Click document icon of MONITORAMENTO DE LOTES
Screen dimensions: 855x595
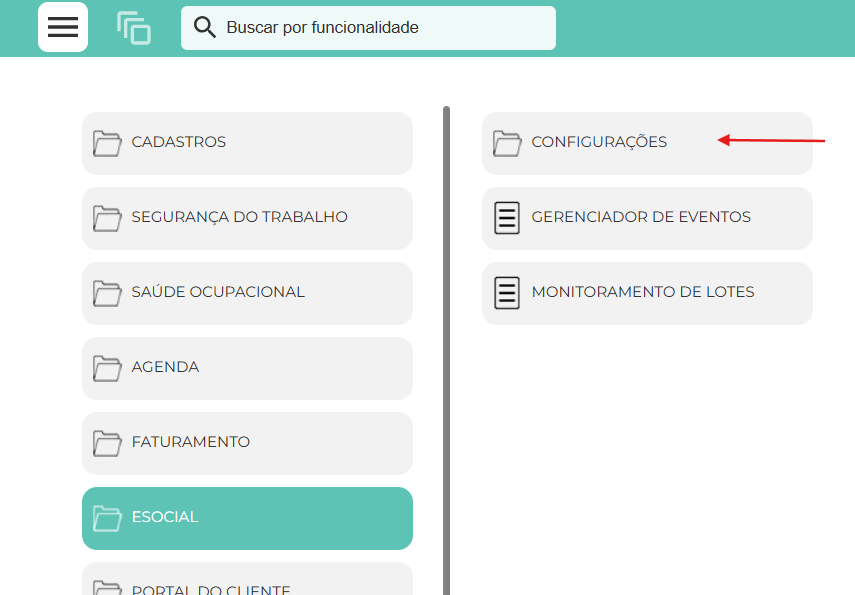click(507, 293)
